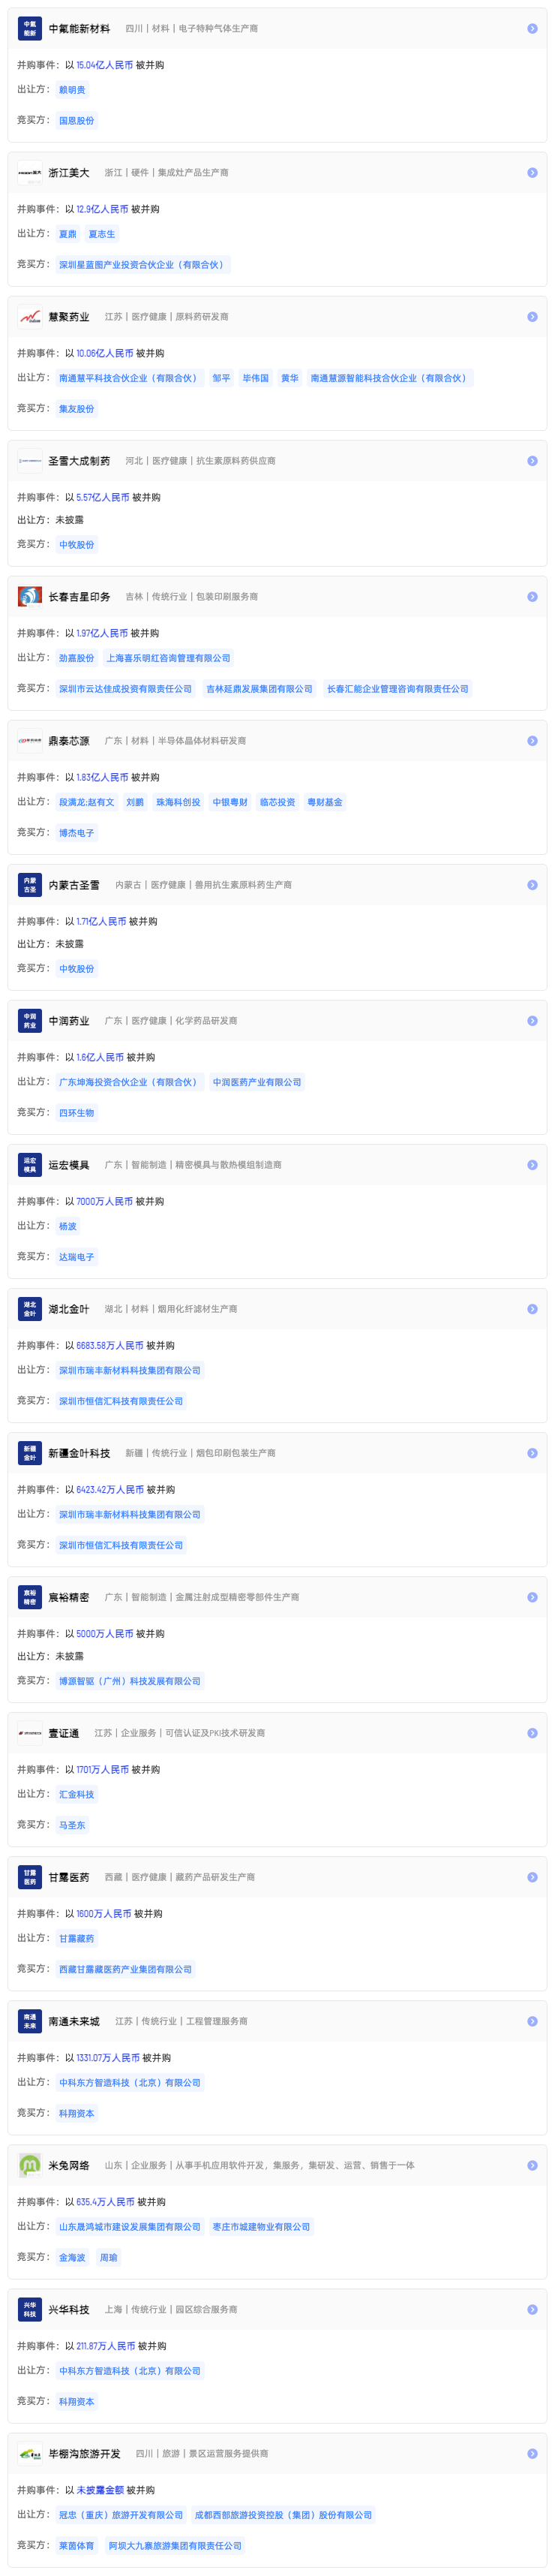Click the 鼎泰芯源 company logo
The image size is (558, 2576).
[x=30, y=741]
